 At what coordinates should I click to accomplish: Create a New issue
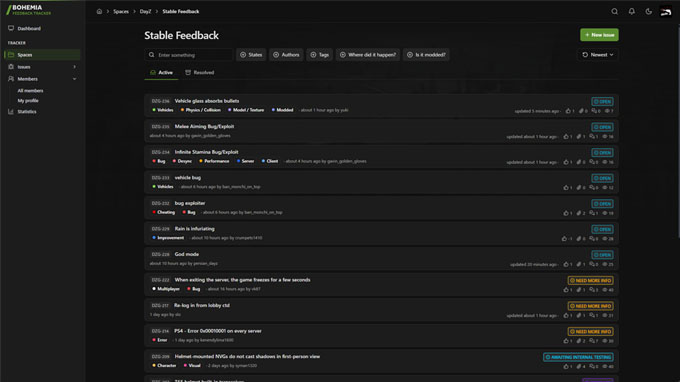[x=599, y=35]
